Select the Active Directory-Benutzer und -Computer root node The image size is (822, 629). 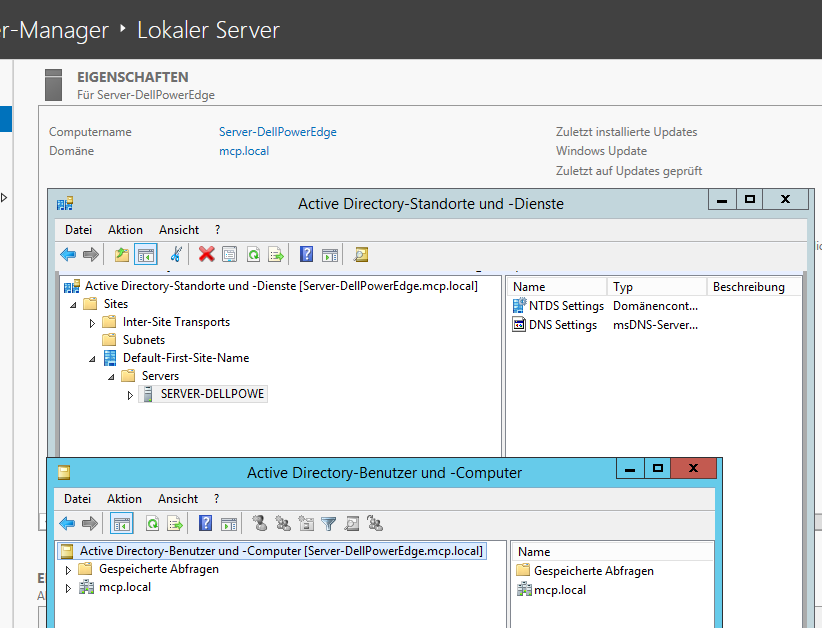tap(272, 551)
